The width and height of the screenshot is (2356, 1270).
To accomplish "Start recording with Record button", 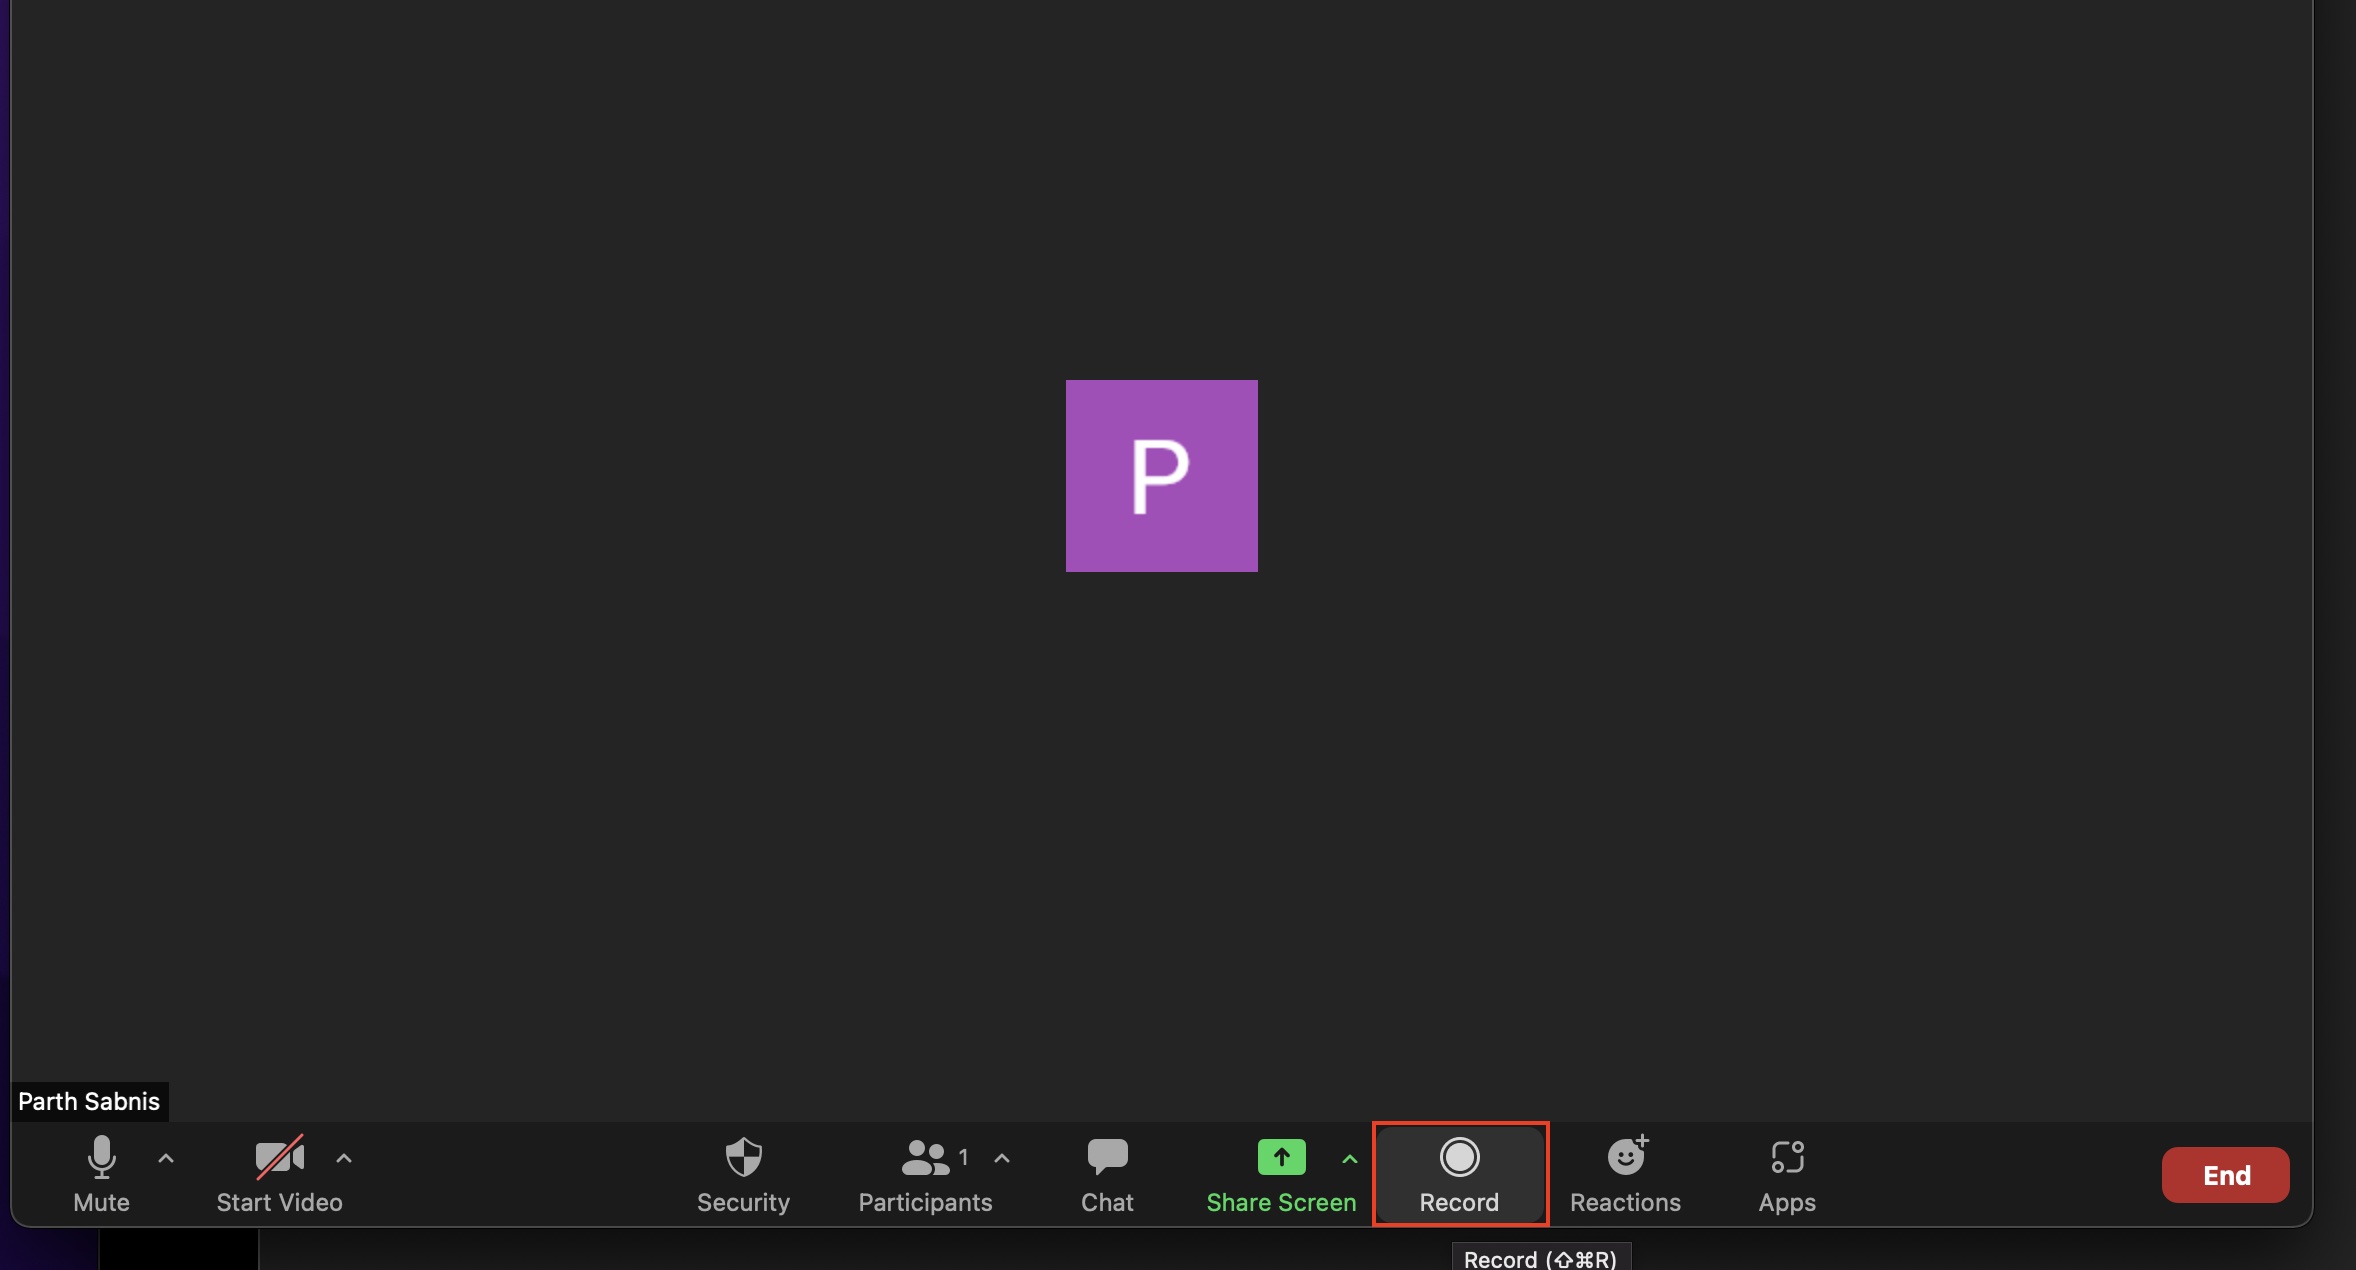I will click(x=1460, y=1174).
